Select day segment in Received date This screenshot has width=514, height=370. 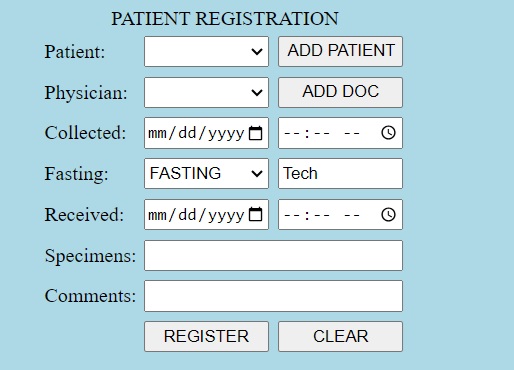click(x=187, y=214)
